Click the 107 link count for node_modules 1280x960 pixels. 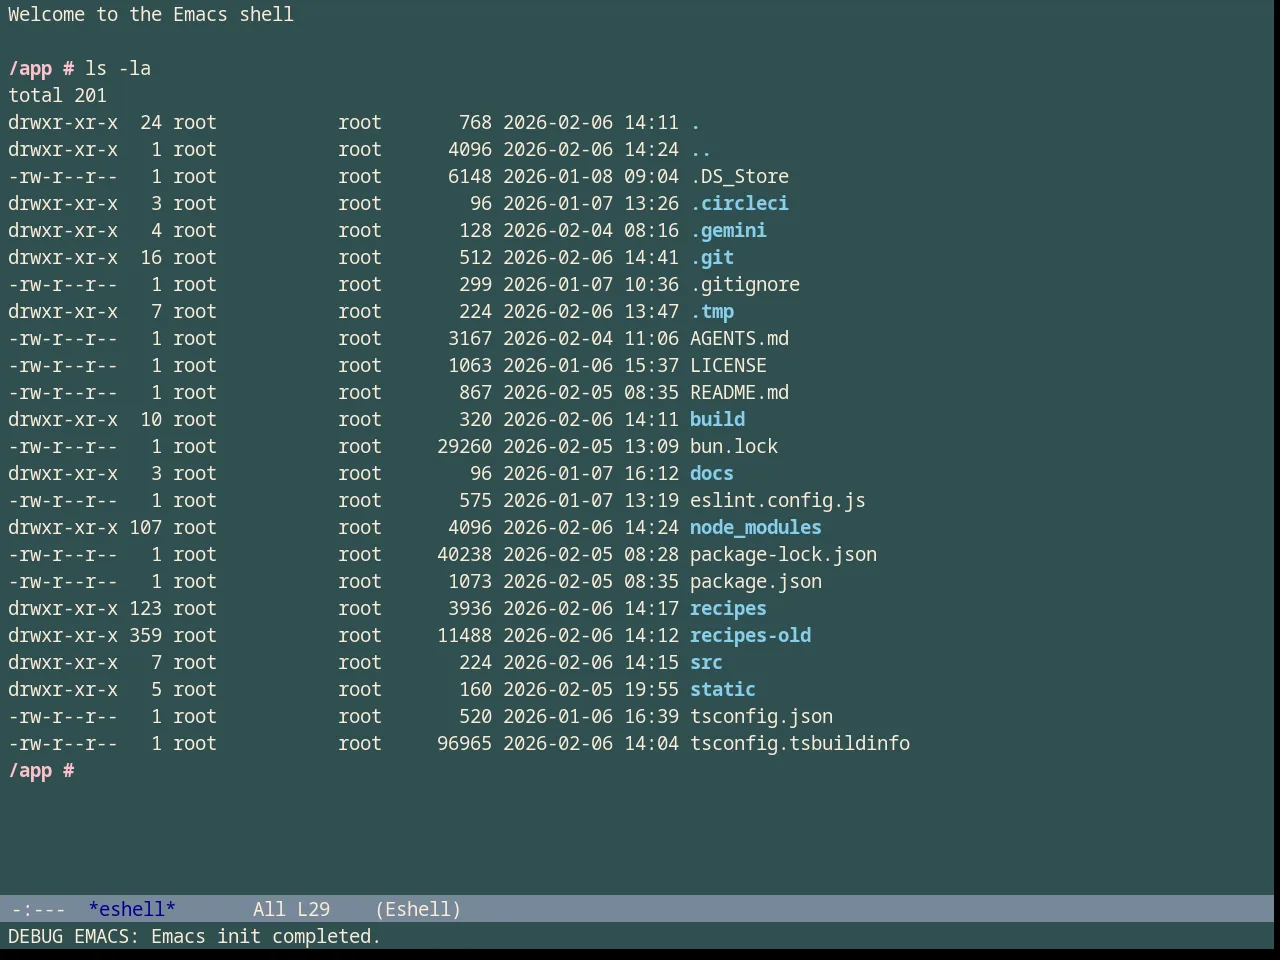pos(145,527)
